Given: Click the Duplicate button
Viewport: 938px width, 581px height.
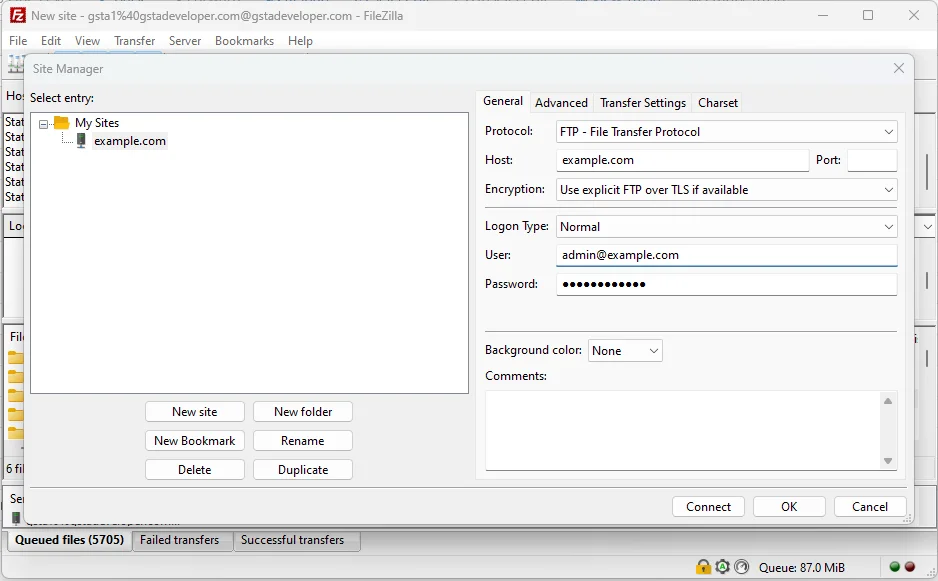Looking at the screenshot, I should pyautogui.click(x=303, y=470).
